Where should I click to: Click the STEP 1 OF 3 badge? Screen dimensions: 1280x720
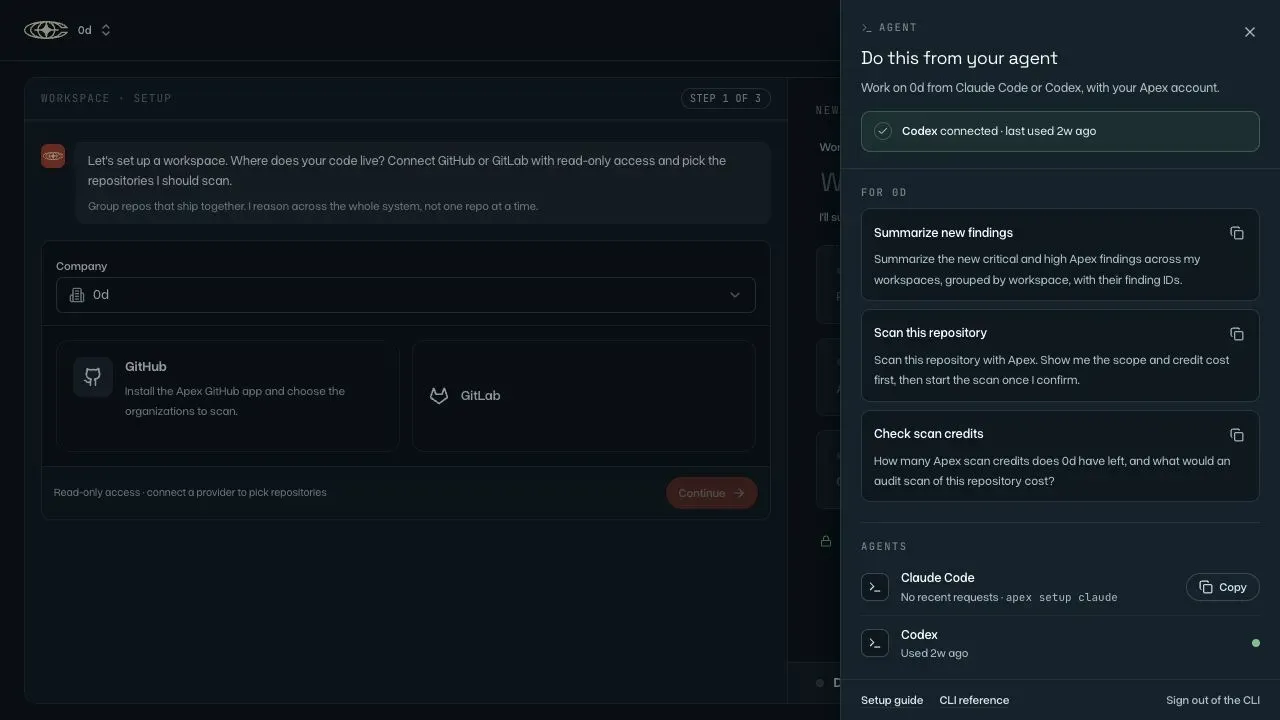point(726,98)
